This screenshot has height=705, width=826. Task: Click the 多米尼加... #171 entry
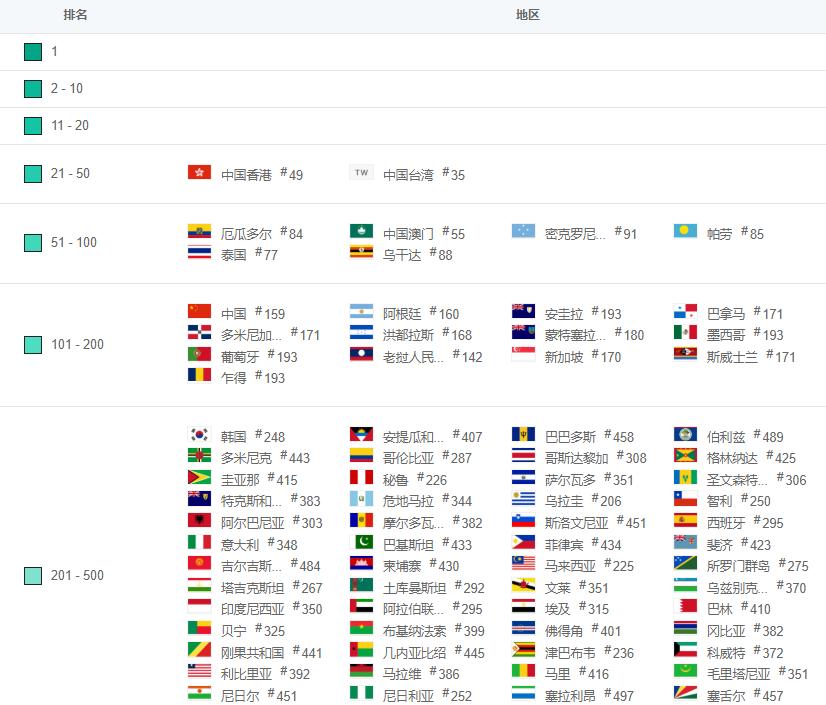254,334
